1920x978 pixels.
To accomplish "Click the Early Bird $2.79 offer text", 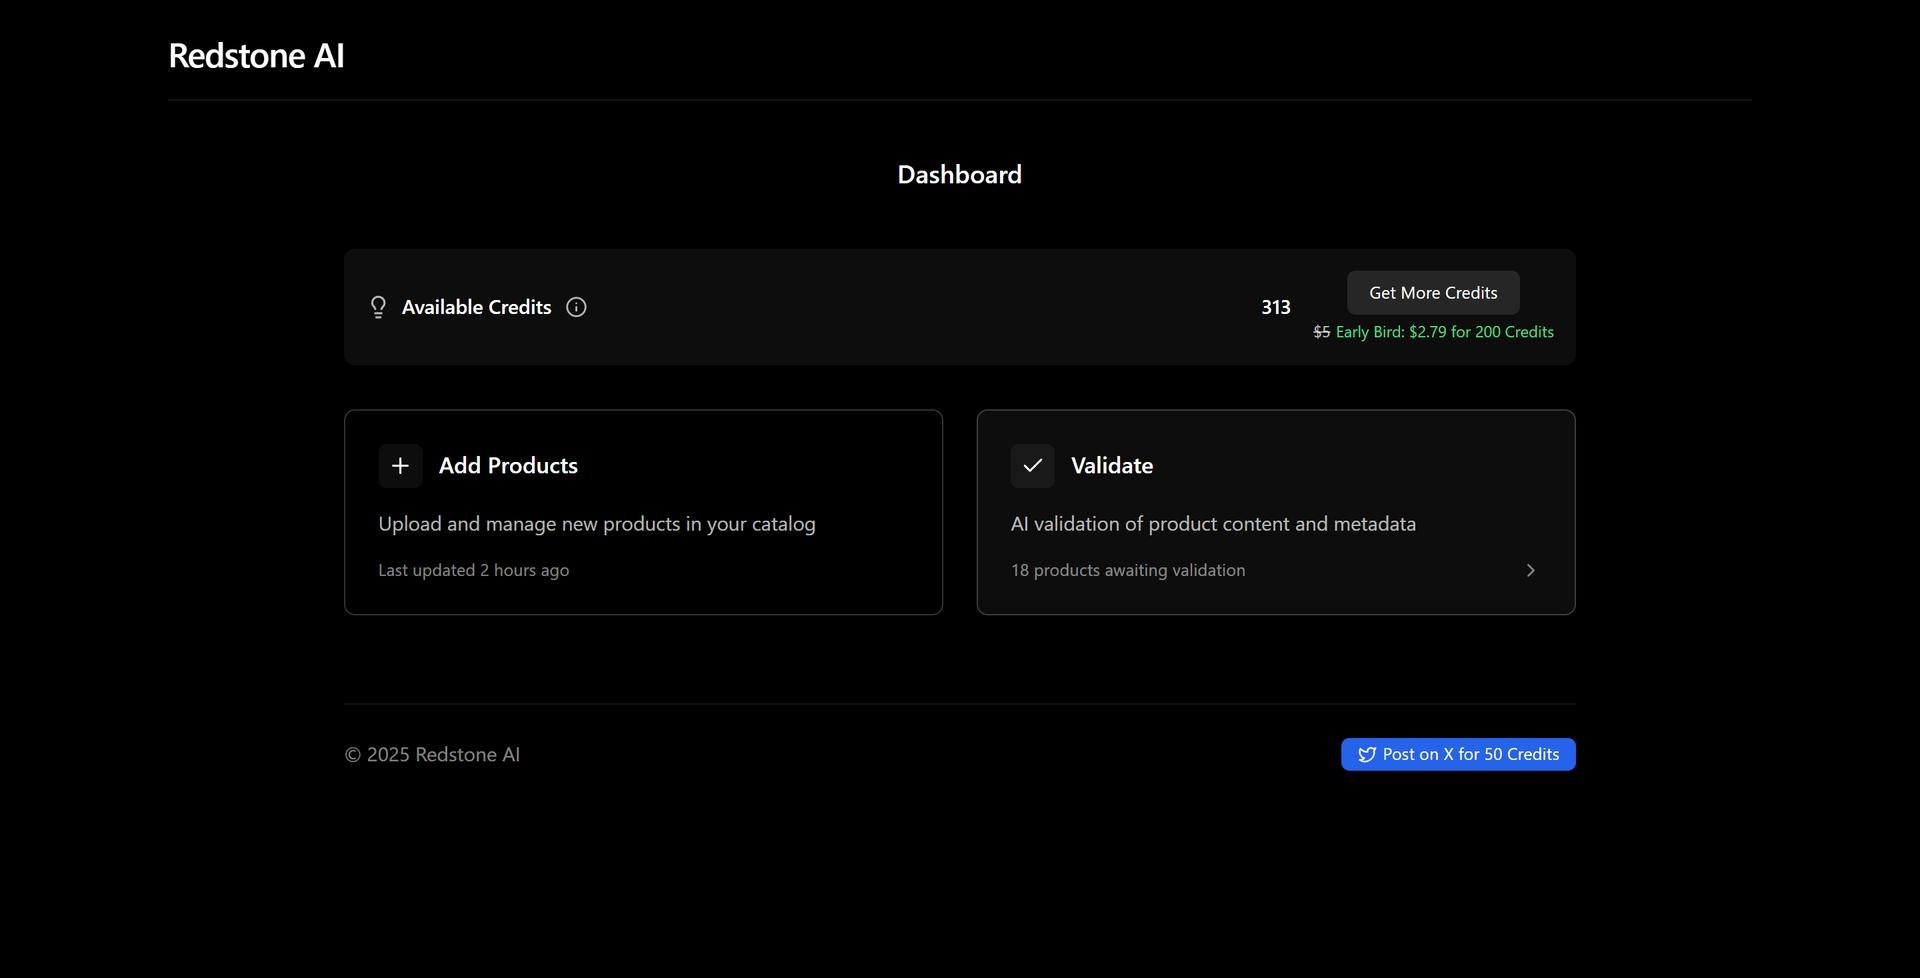I will (1444, 332).
